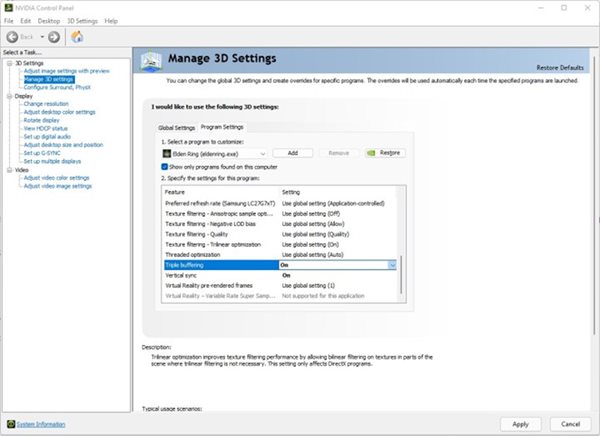
Task: Select the Preferred refresh rate row
Action: [280, 203]
